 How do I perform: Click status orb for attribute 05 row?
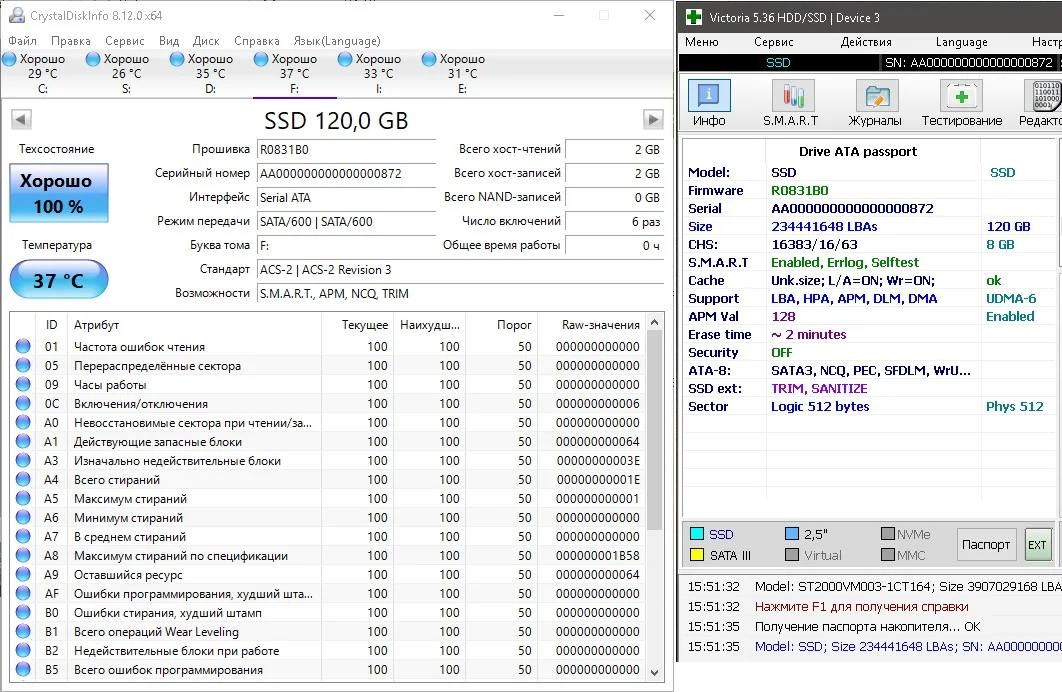[23, 366]
